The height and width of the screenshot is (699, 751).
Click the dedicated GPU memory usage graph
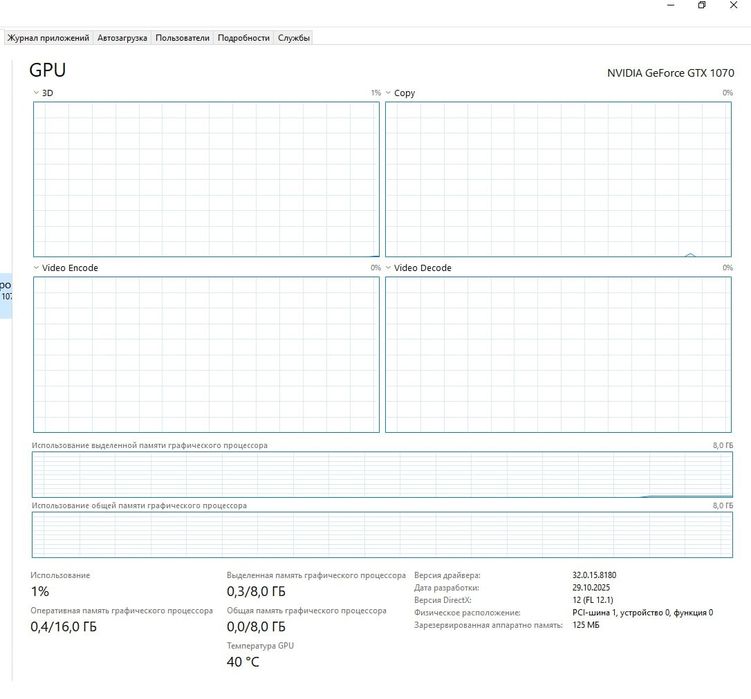click(x=382, y=474)
